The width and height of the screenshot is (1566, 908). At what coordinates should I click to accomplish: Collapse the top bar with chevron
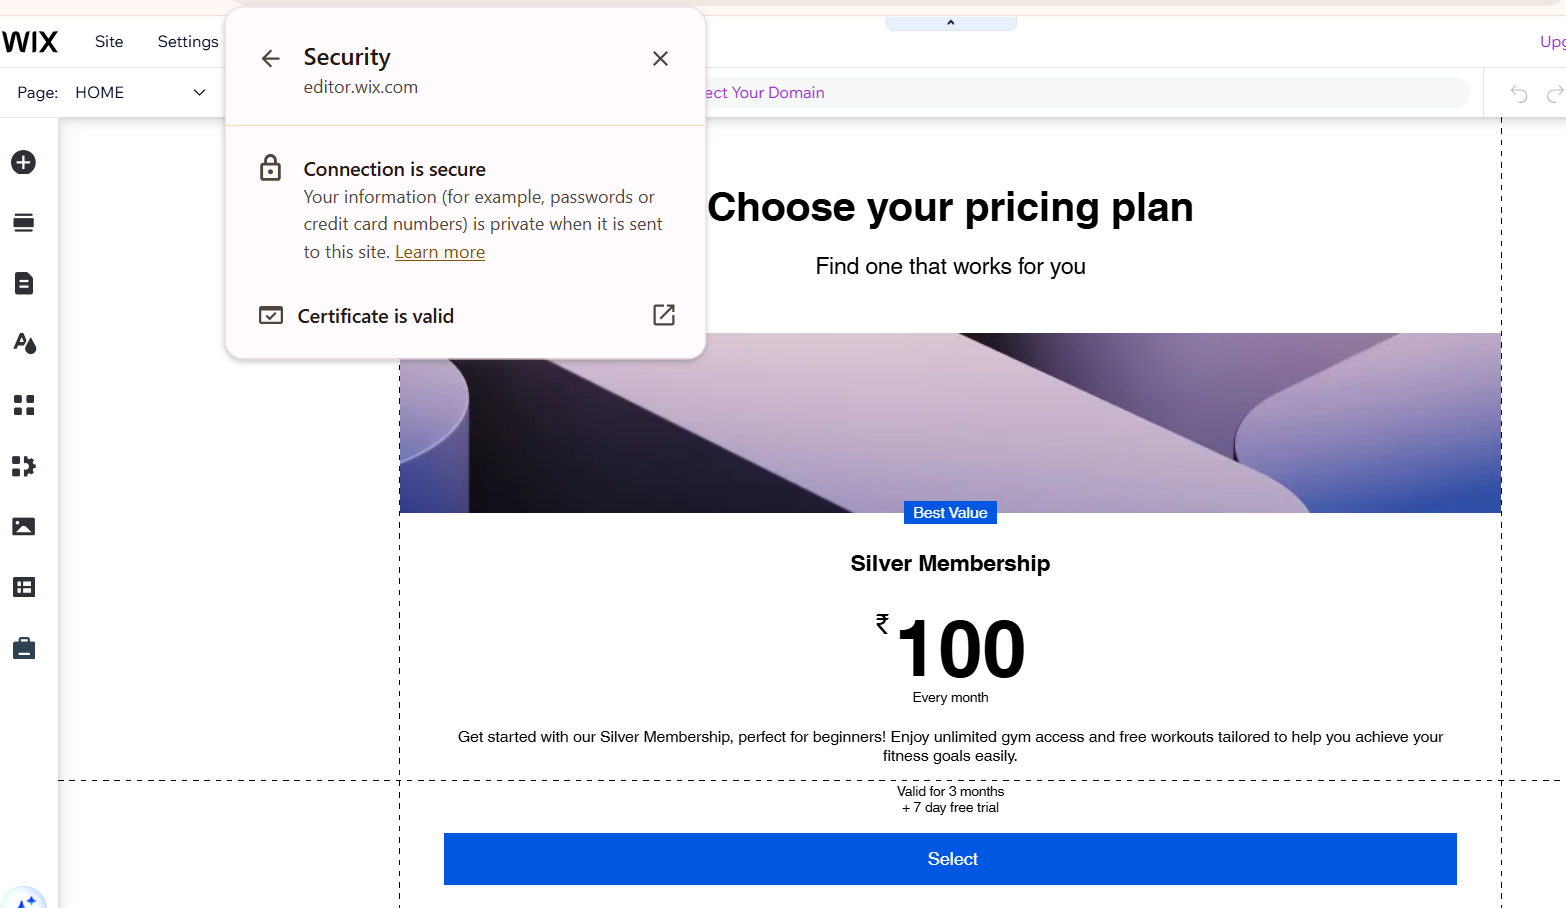(950, 23)
